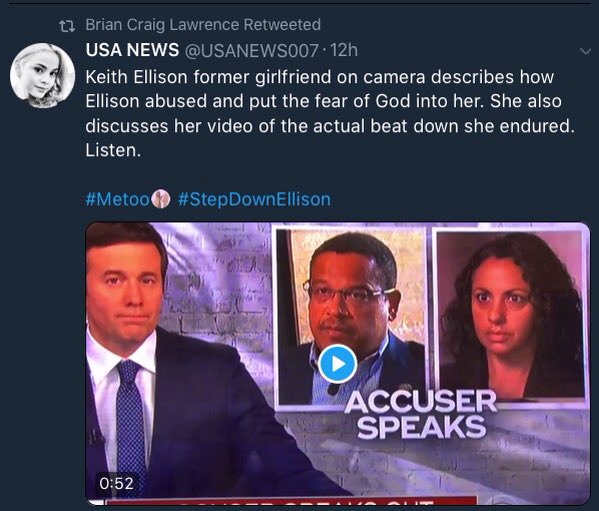Open the tweet options chevron
Image resolution: width=599 pixels, height=511 pixels.
click(x=585, y=51)
